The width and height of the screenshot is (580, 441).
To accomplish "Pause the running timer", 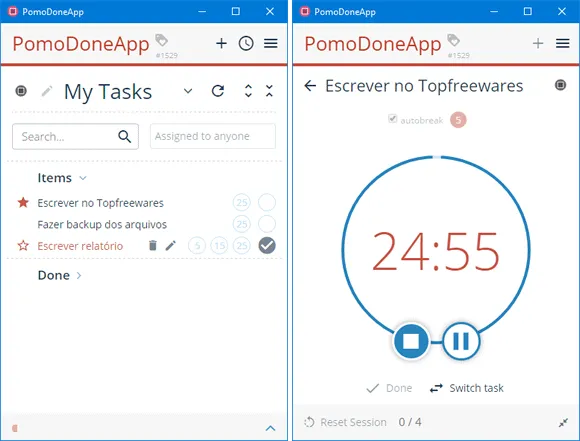I will coord(461,341).
